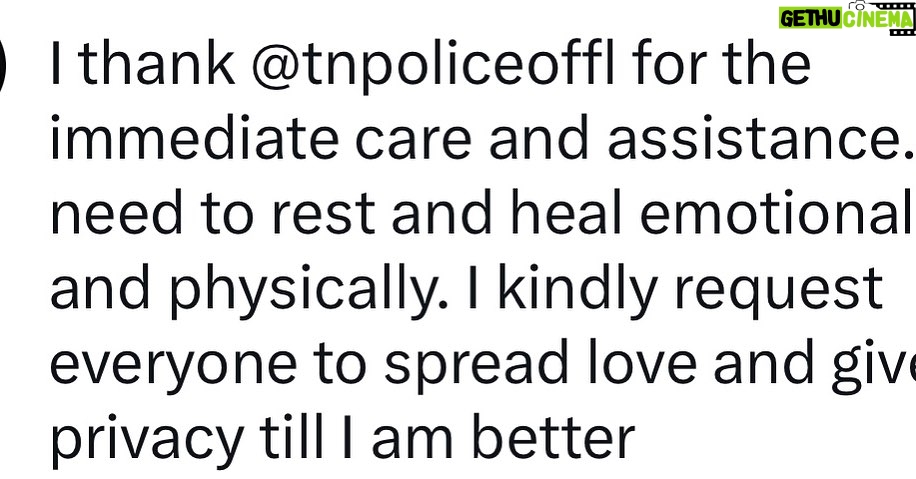Select the green GETHU logo block
The height and width of the screenshot is (479, 916).
coord(810,18)
